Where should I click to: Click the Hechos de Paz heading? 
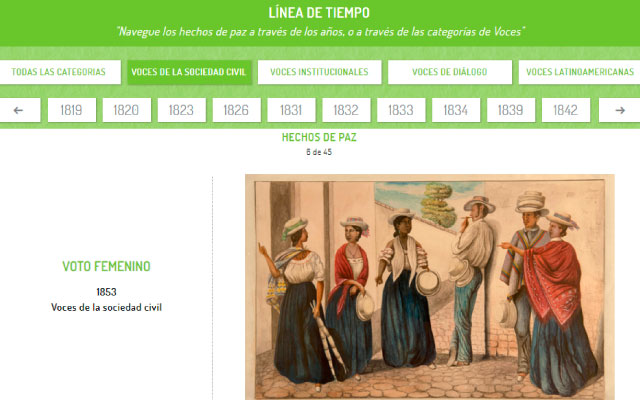tap(319, 138)
